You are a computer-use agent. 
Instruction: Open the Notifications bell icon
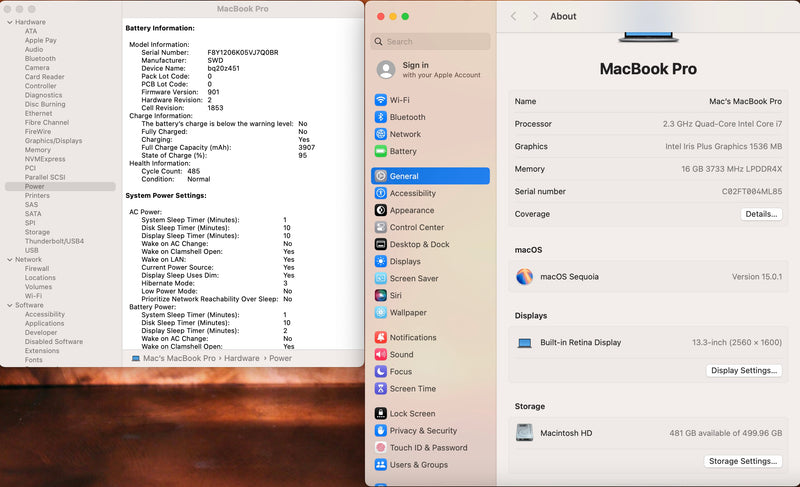point(381,337)
